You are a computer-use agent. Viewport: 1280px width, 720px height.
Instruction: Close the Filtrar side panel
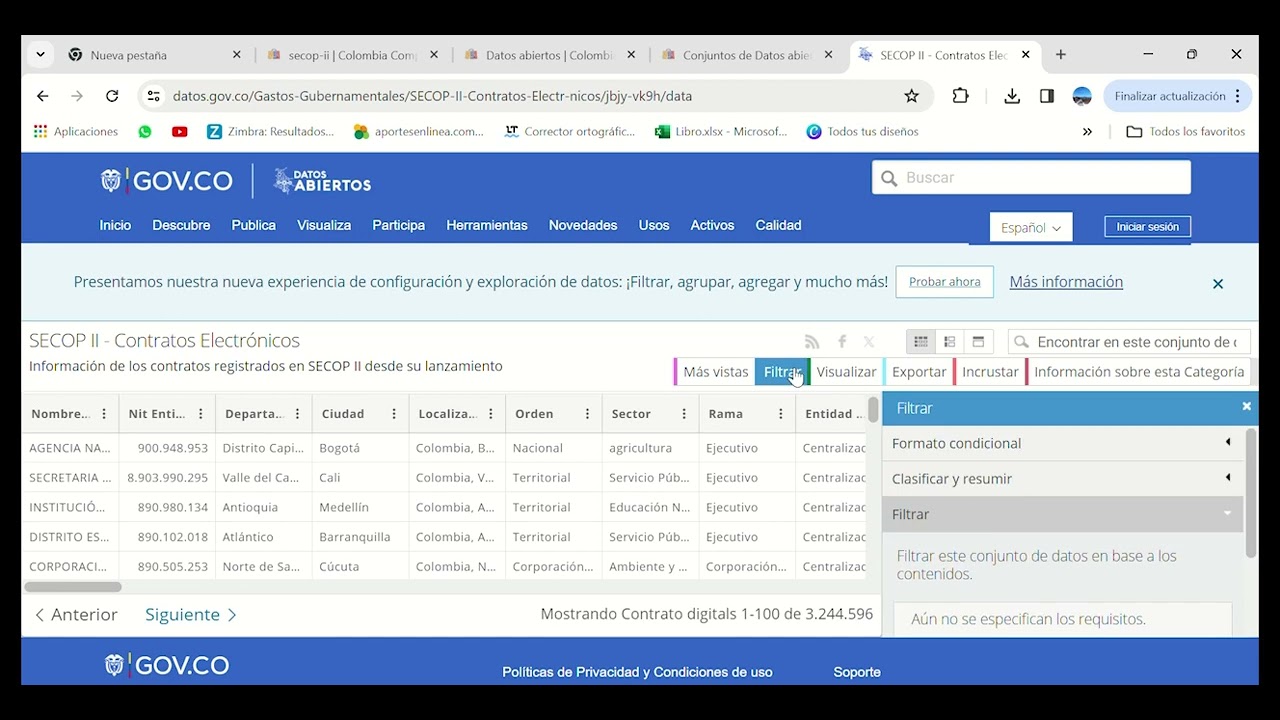(x=1246, y=406)
